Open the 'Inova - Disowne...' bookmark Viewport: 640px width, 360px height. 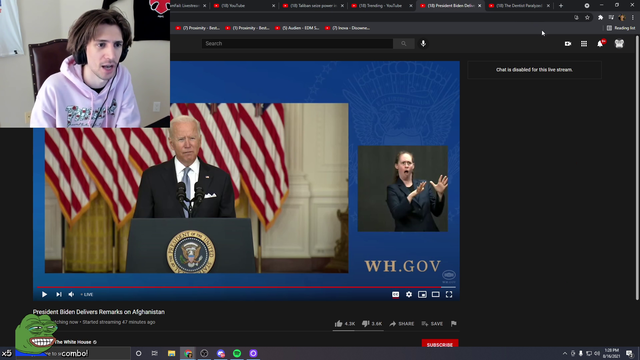pyautogui.click(x=348, y=28)
